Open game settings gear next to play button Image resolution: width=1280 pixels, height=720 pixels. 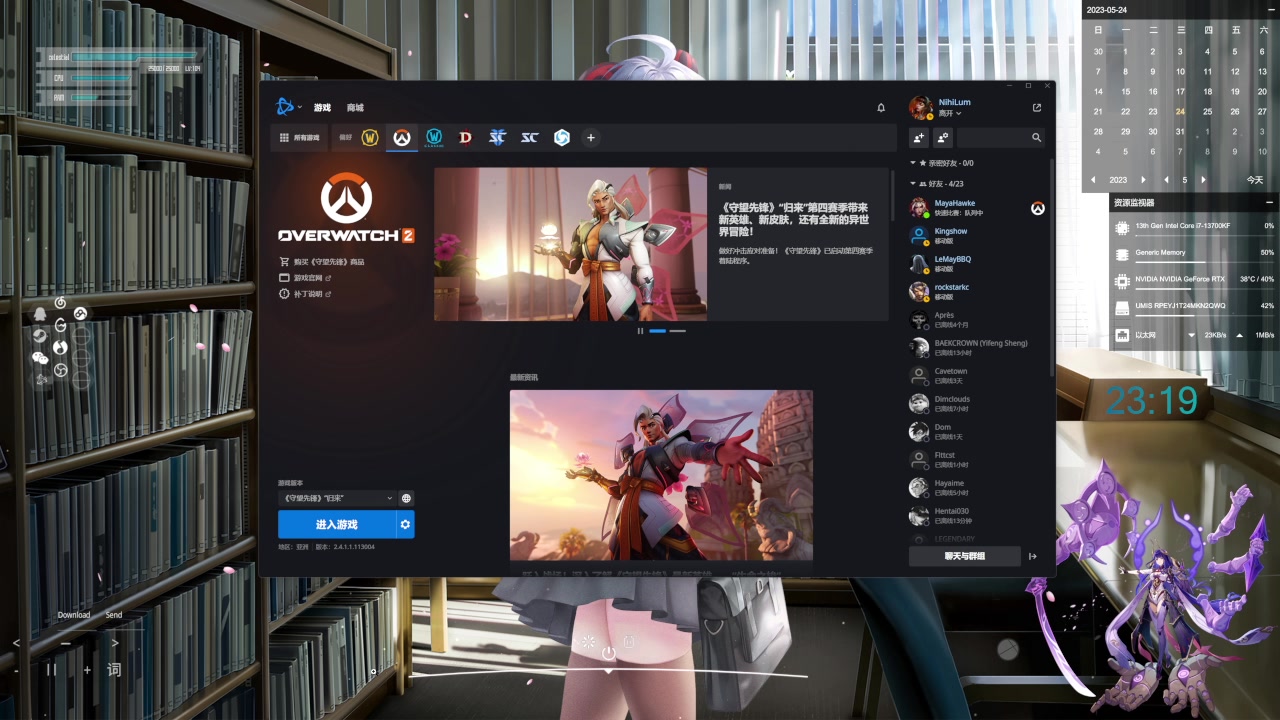(405, 524)
